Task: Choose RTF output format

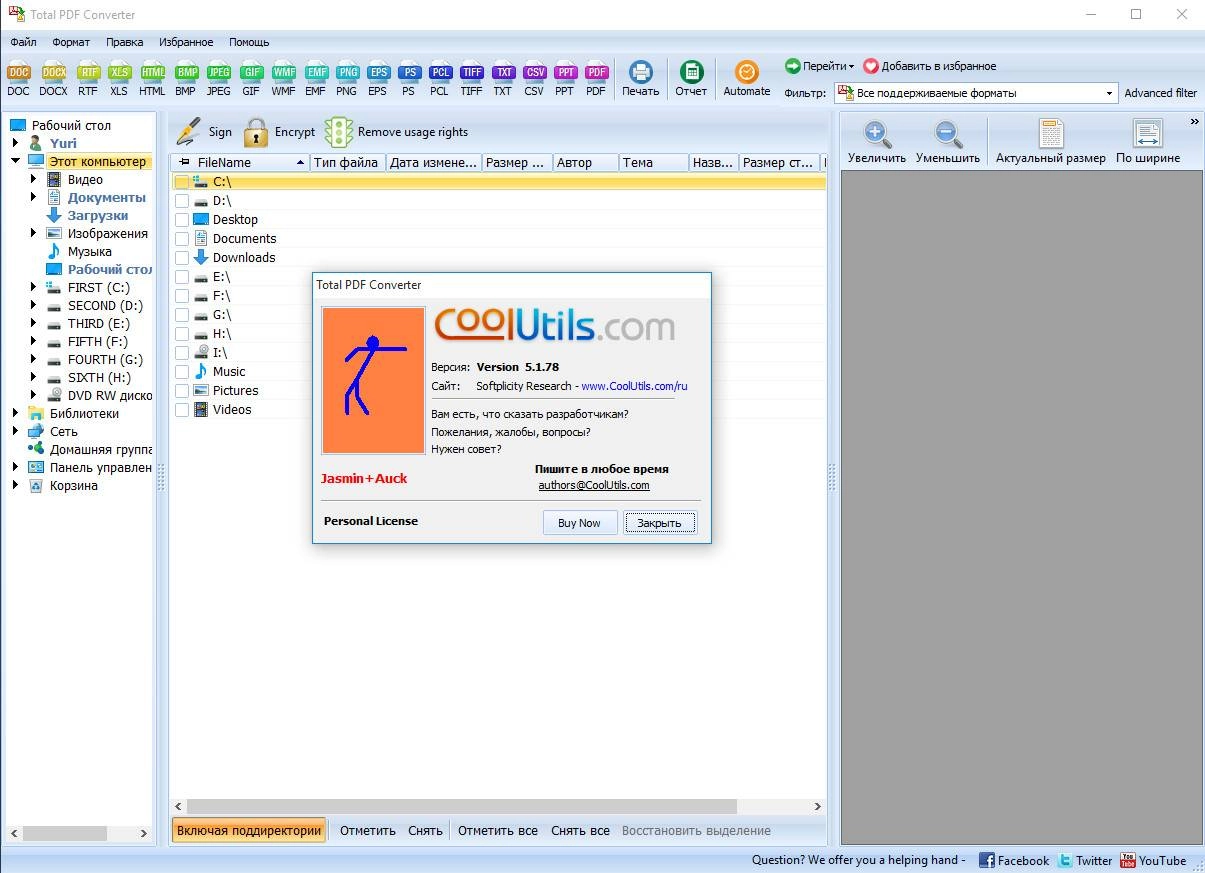Action: tap(88, 79)
